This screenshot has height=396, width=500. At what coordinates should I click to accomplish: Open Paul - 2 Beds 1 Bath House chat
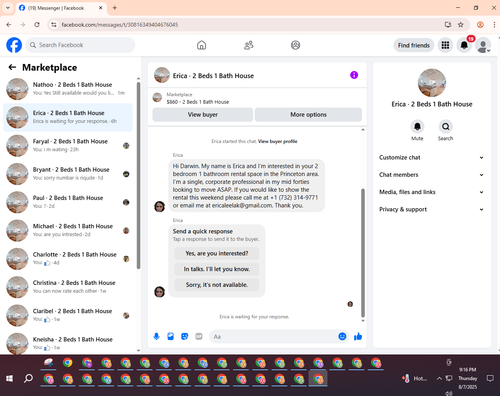[68, 202]
